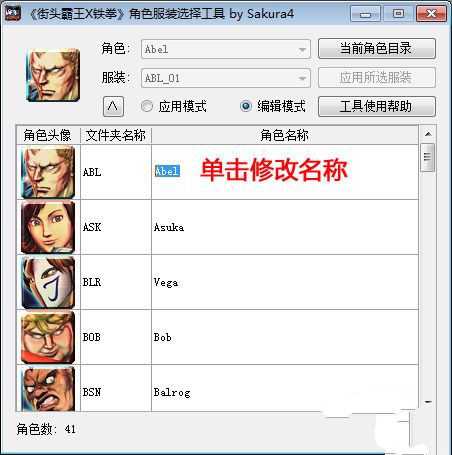Click the 文件夹名称 column header
Image resolution: width=452 pixels, height=455 pixels.
click(x=116, y=135)
